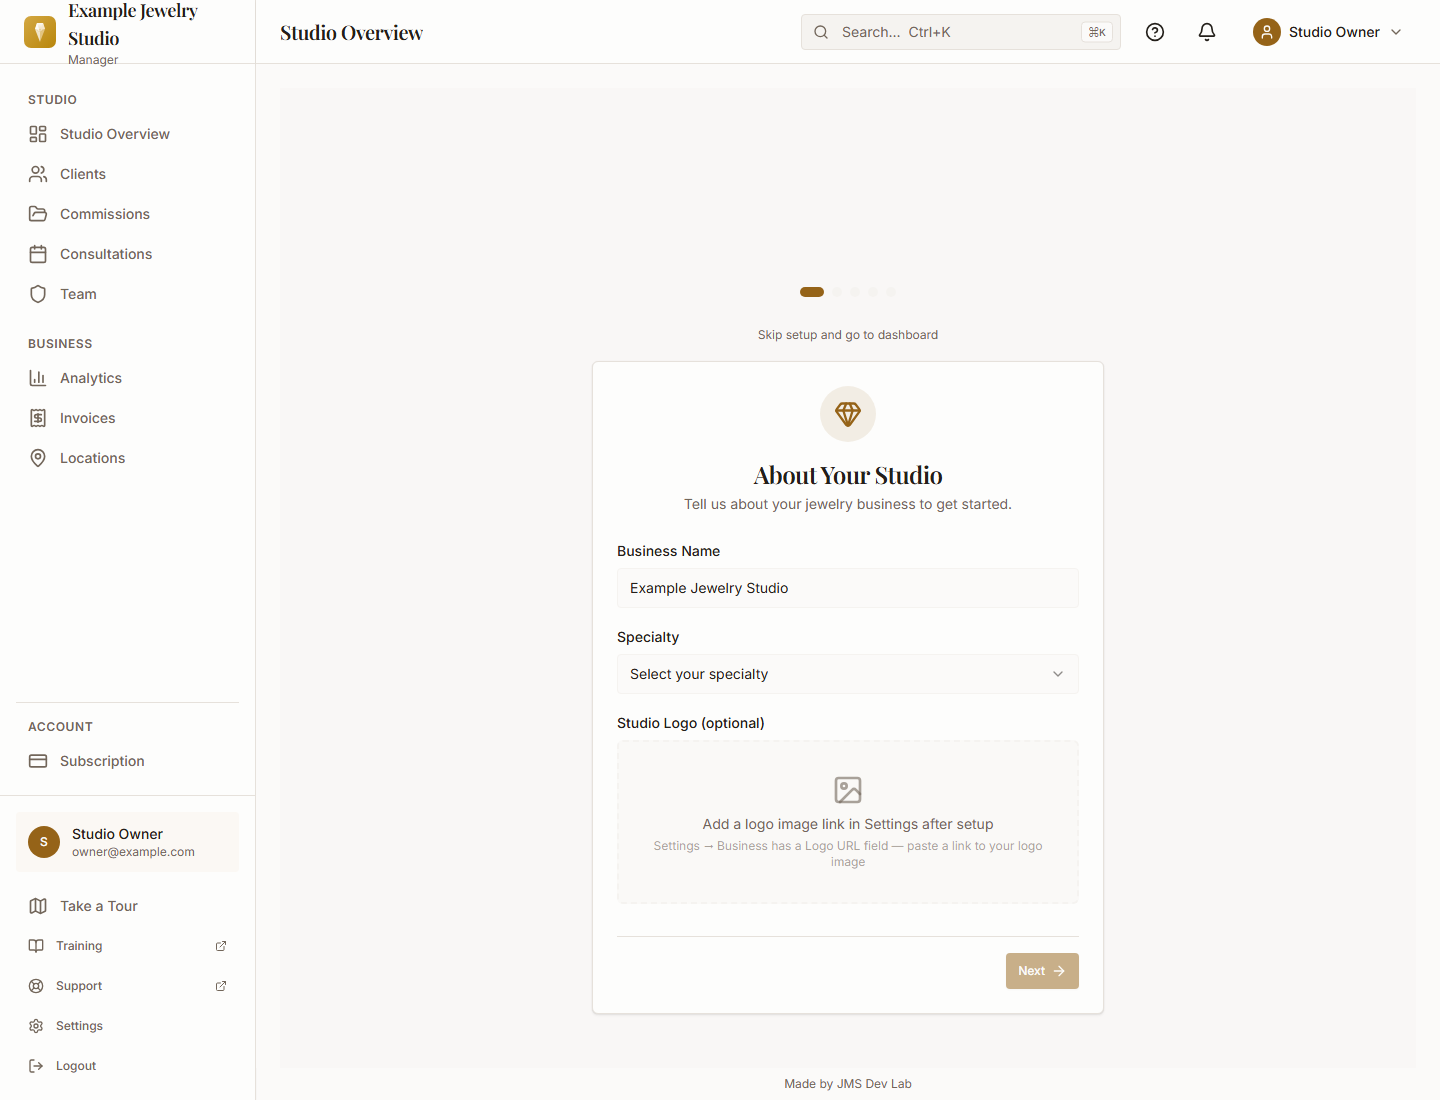The image size is (1440, 1100).
Task: Click the Invoices receipt icon
Action: 38,418
